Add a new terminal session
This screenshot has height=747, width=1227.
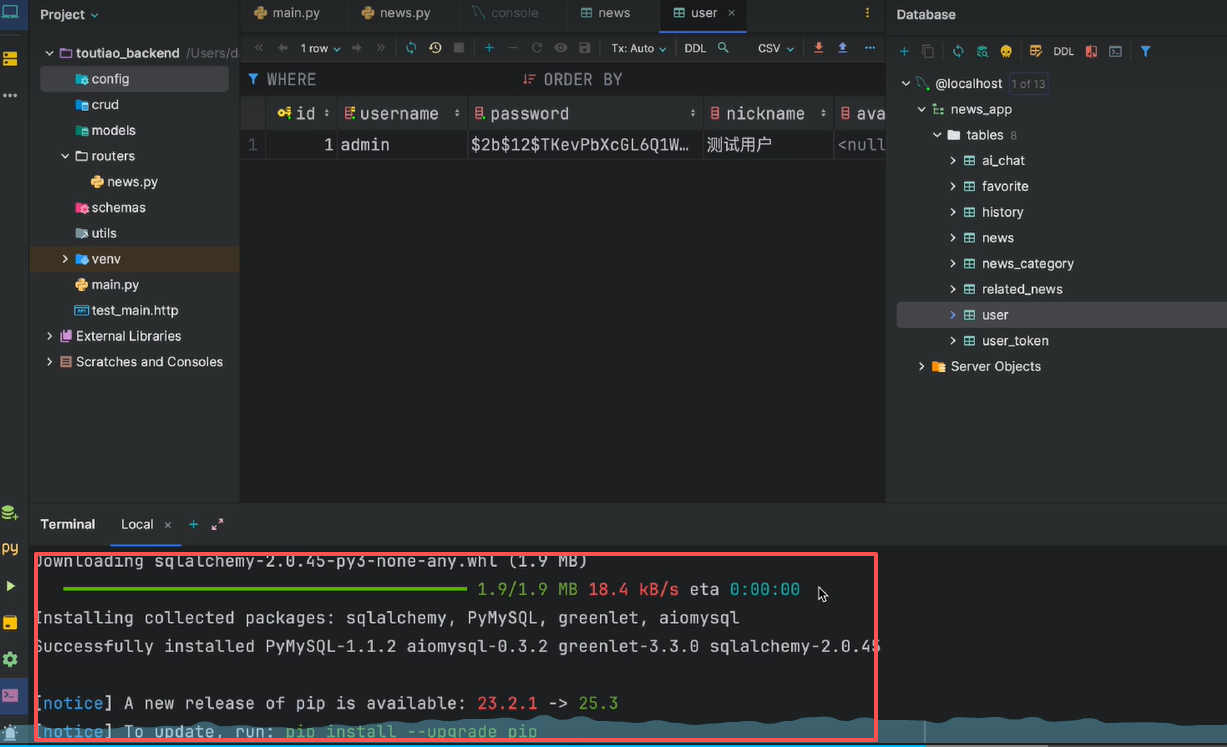(x=193, y=524)
